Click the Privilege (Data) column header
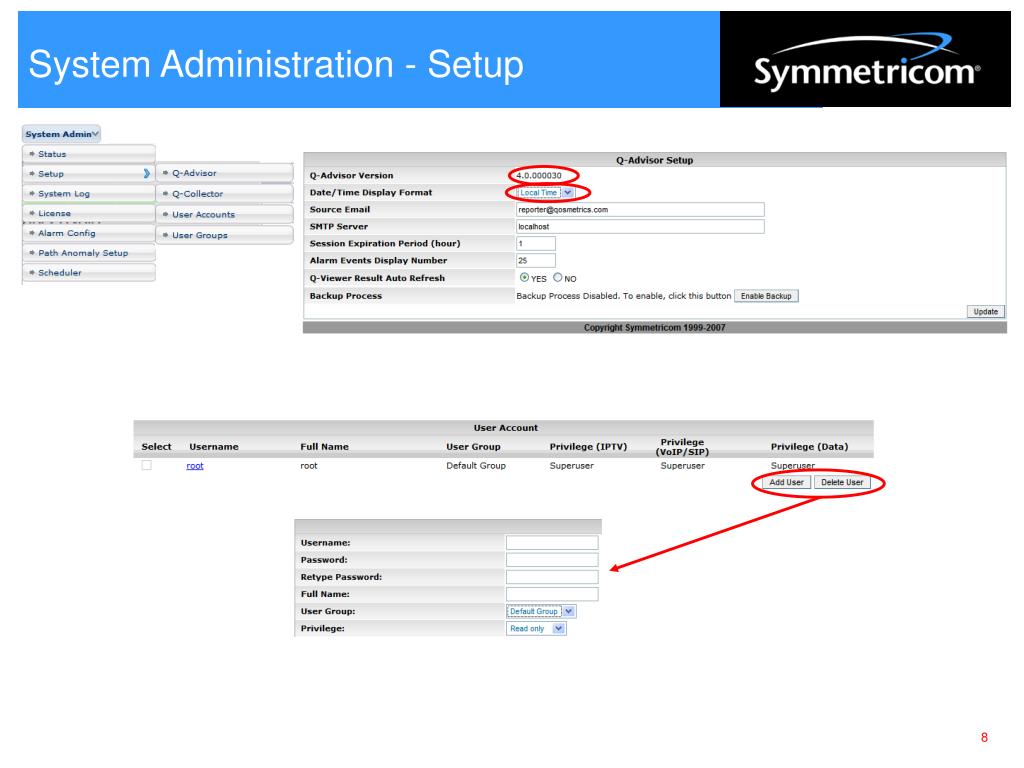Image resolution: width=1024 pixels, height=768 pixels. [809, 447]
